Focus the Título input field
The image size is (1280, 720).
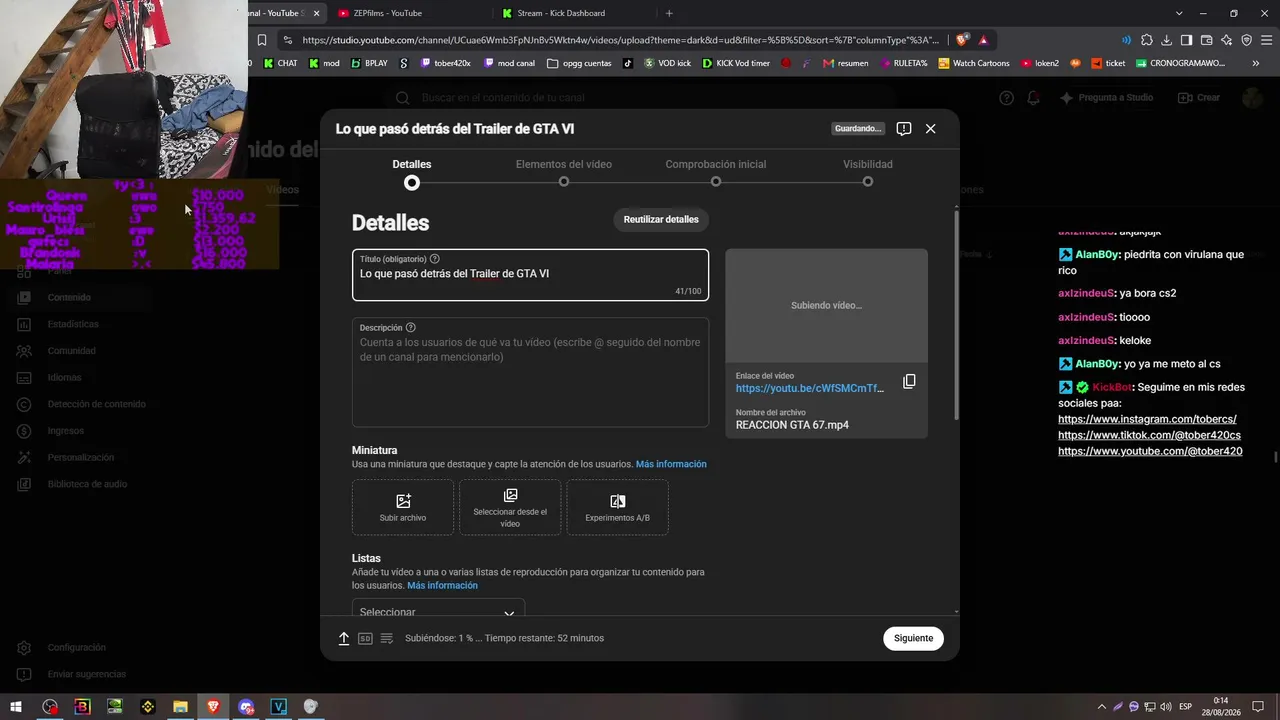pyautogui.click(x=530, y=275)
